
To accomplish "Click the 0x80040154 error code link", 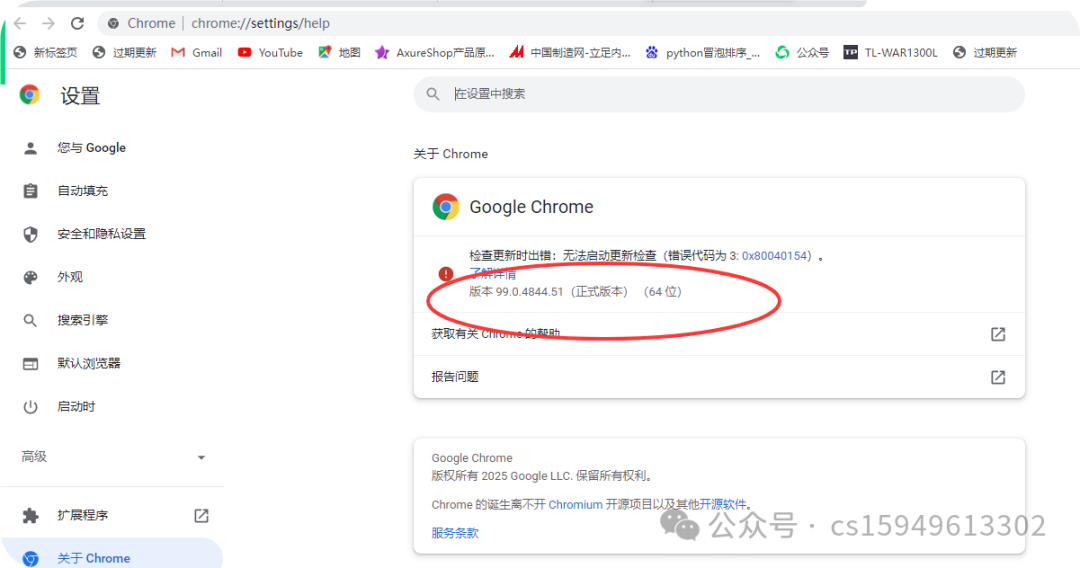I will coord(774,255).
